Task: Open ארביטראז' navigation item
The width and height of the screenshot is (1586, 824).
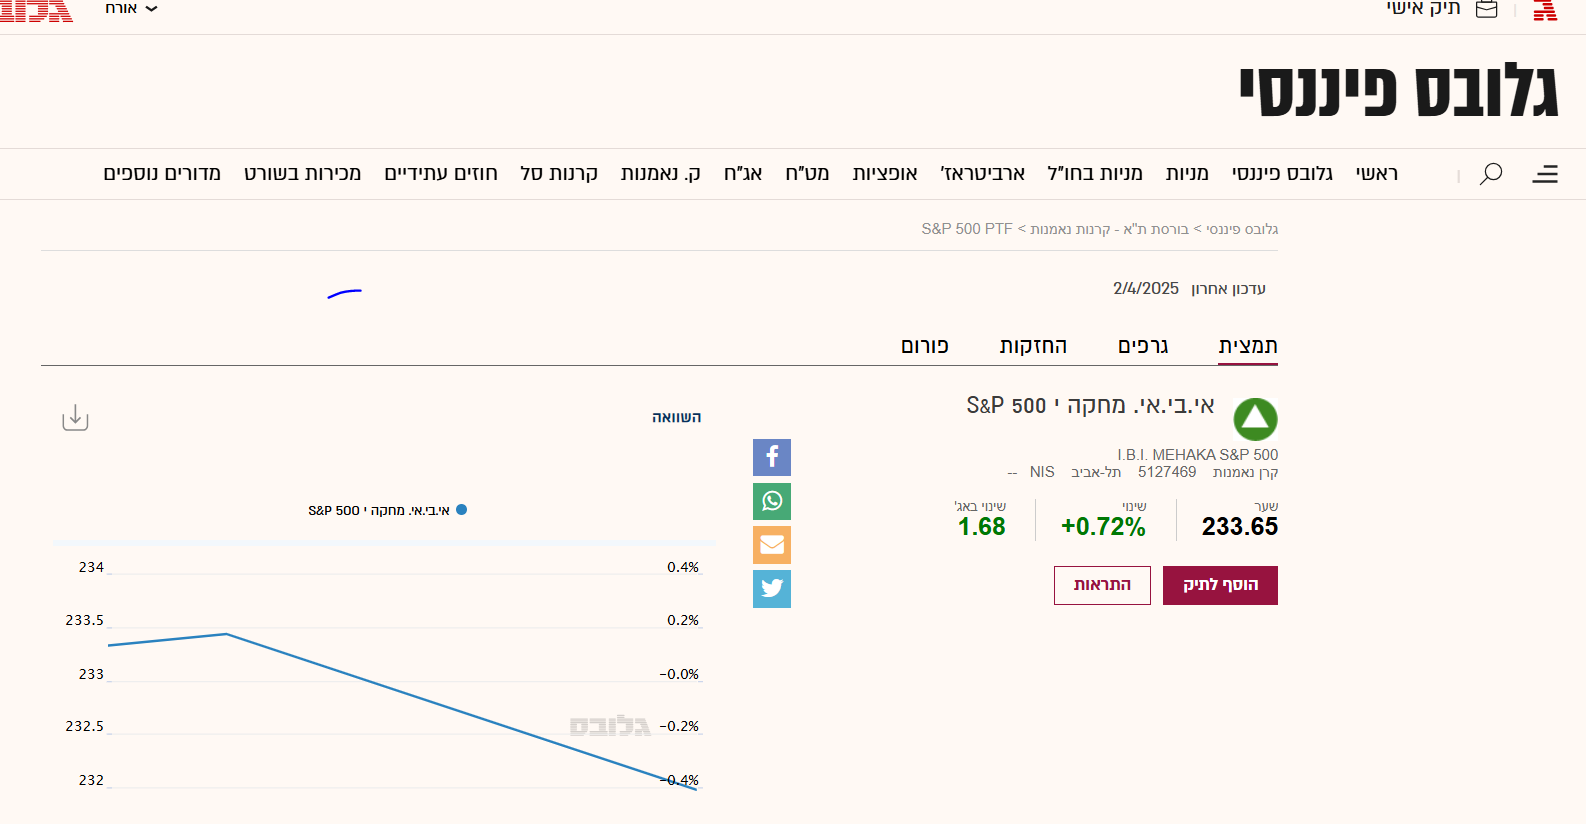Action: pos(983,174)
